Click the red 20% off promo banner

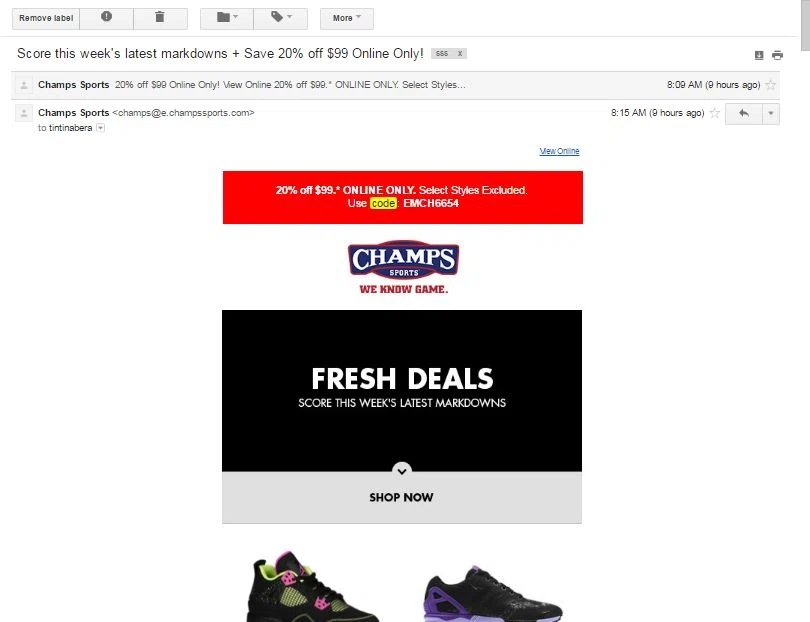coord(403,197)
